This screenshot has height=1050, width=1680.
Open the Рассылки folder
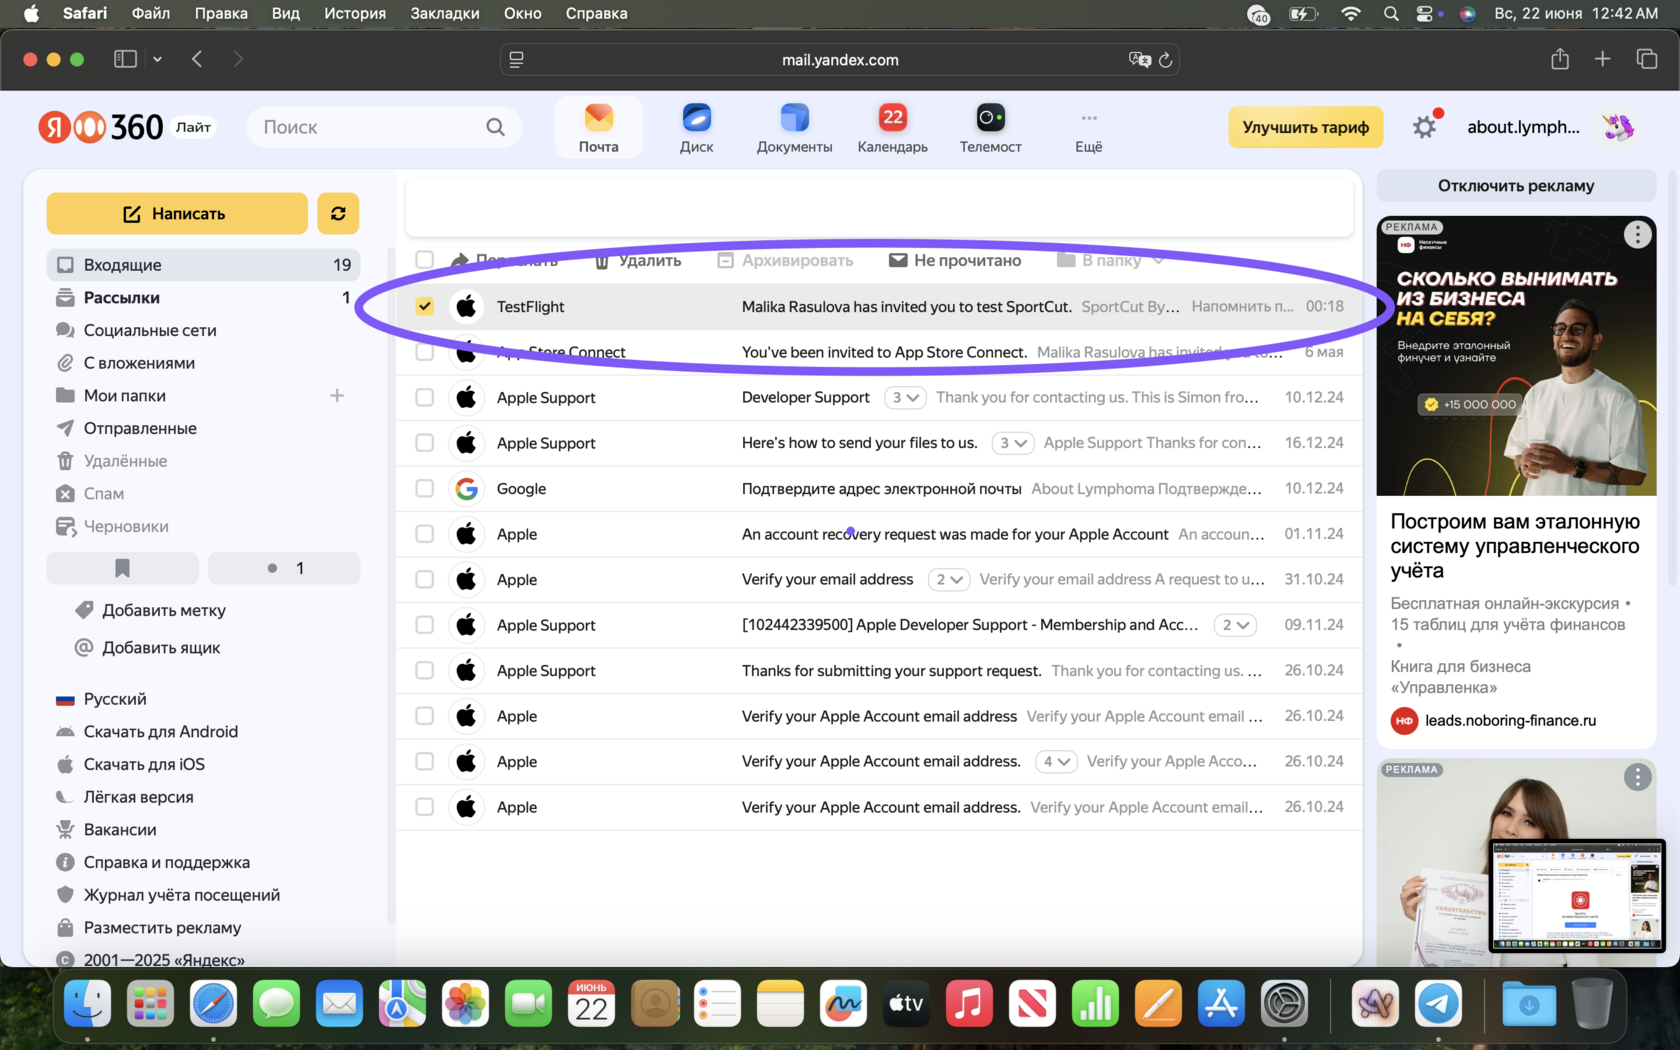tap(204, 298)
